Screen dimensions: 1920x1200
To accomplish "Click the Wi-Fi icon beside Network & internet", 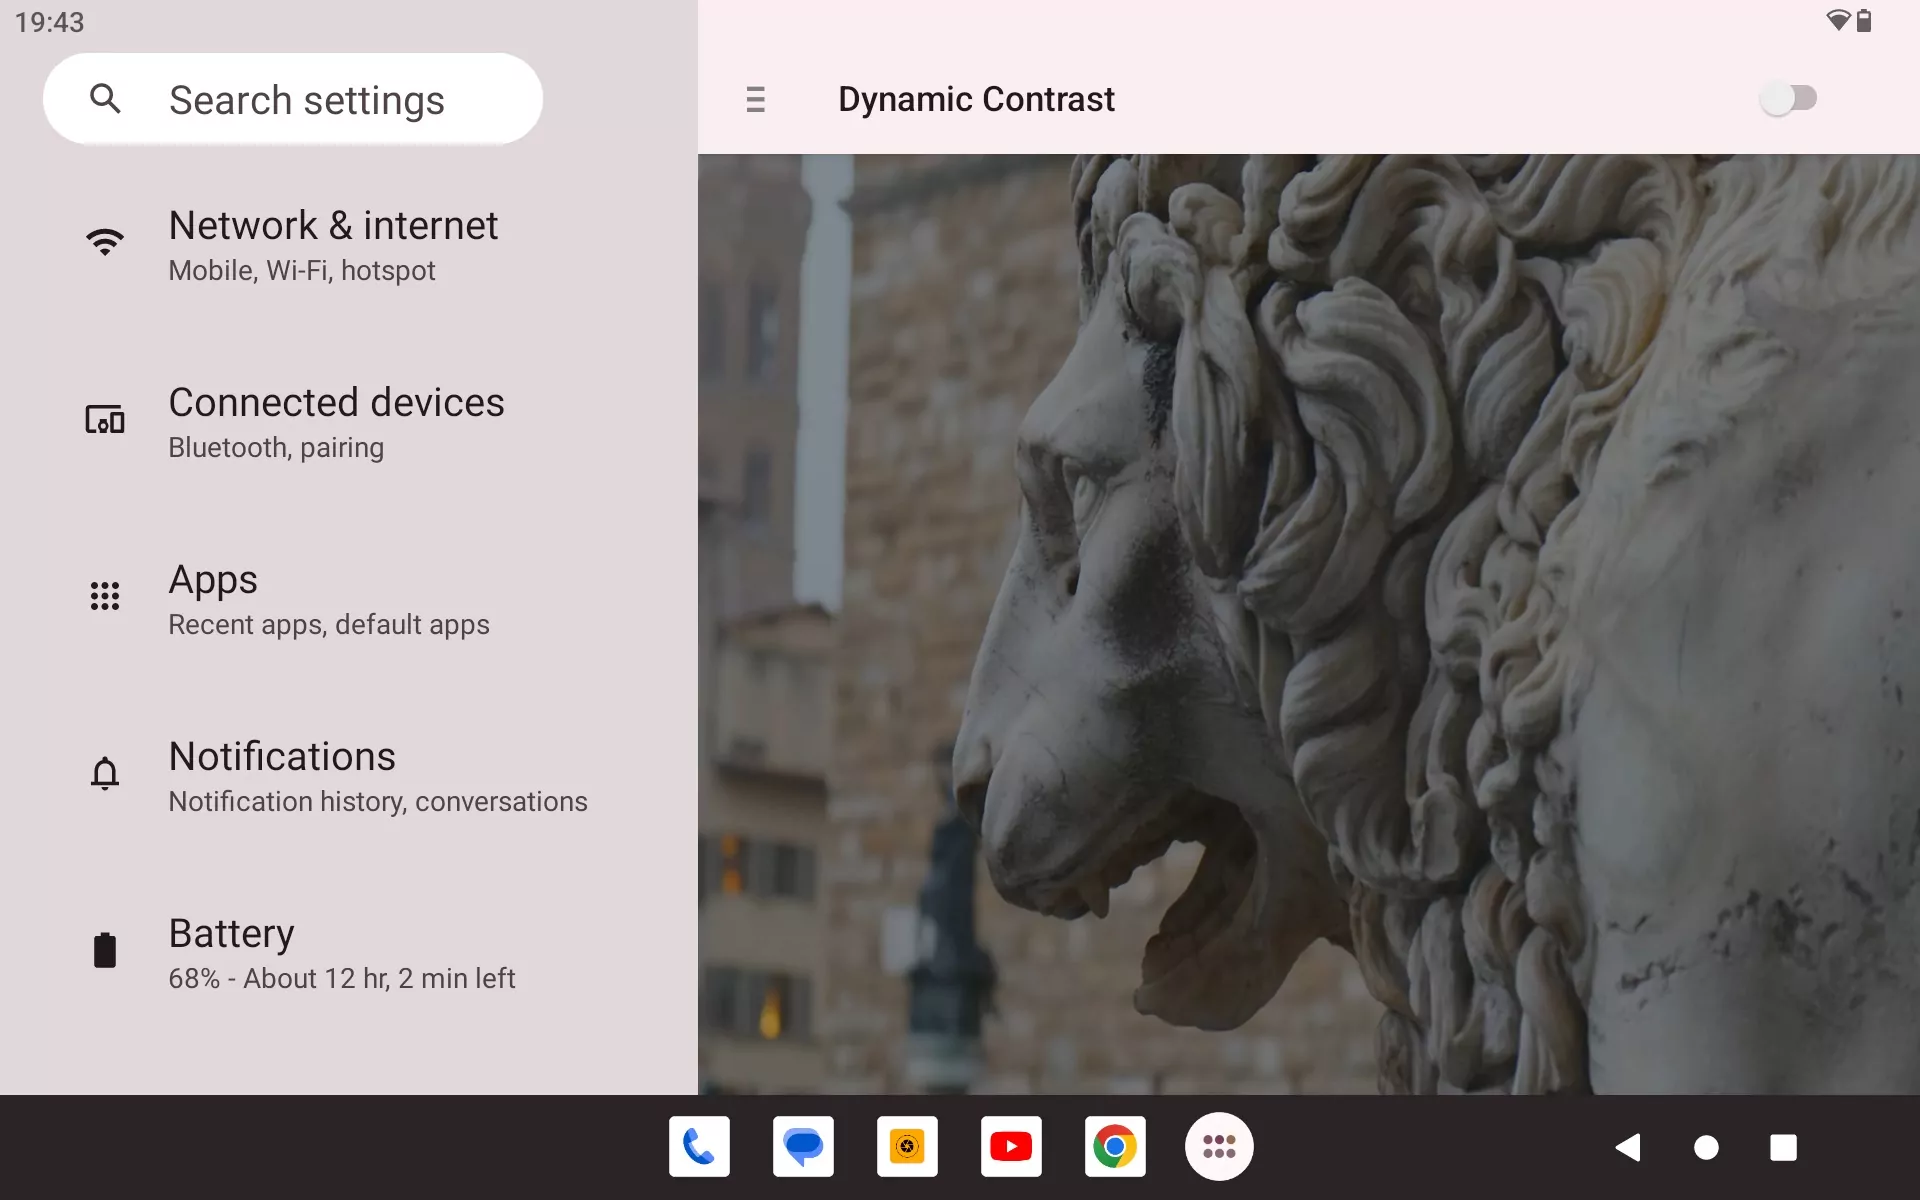I will [x=105, y=242].
